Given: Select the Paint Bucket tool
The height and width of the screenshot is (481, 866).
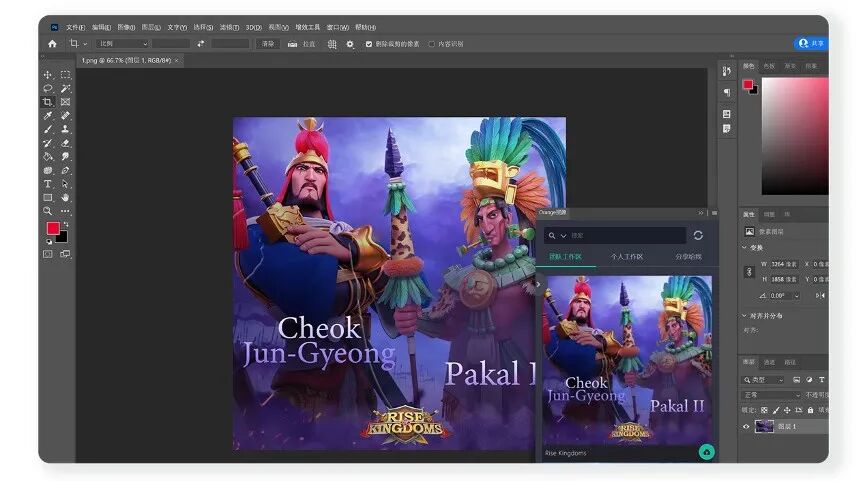Looking at the screenshot, I should (47, 157).
